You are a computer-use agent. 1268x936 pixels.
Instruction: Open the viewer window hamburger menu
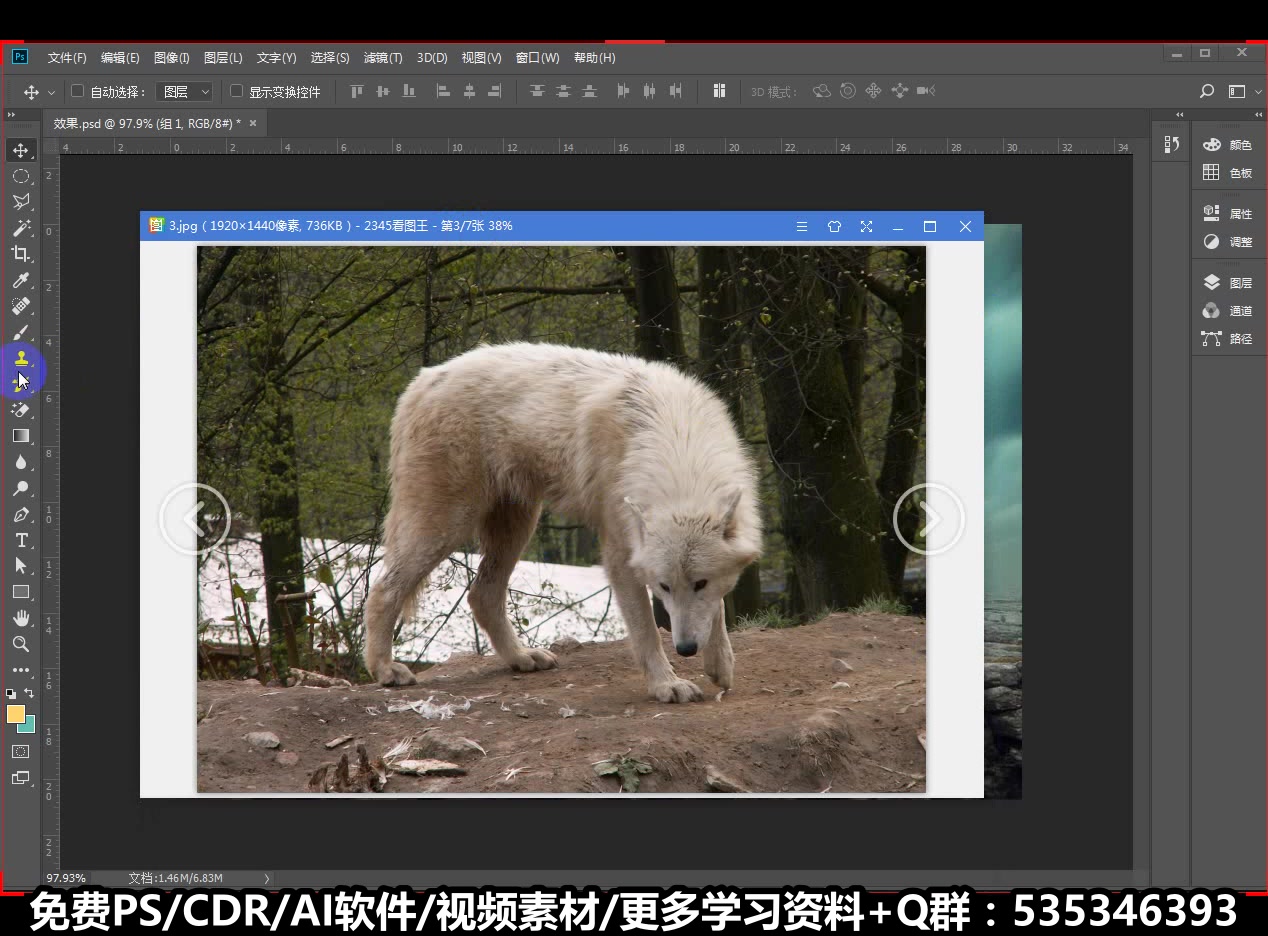coord(802,226)
